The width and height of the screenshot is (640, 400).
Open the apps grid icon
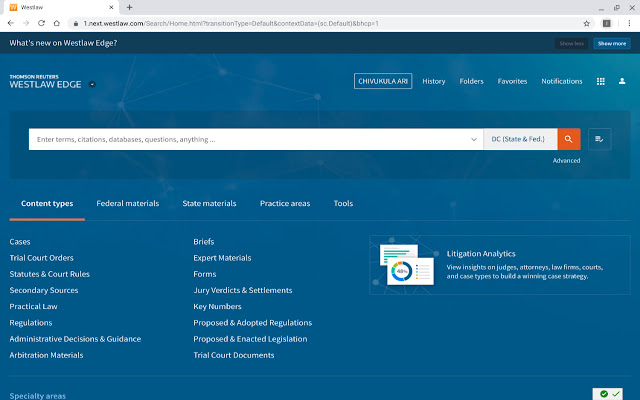click(600, 81)
